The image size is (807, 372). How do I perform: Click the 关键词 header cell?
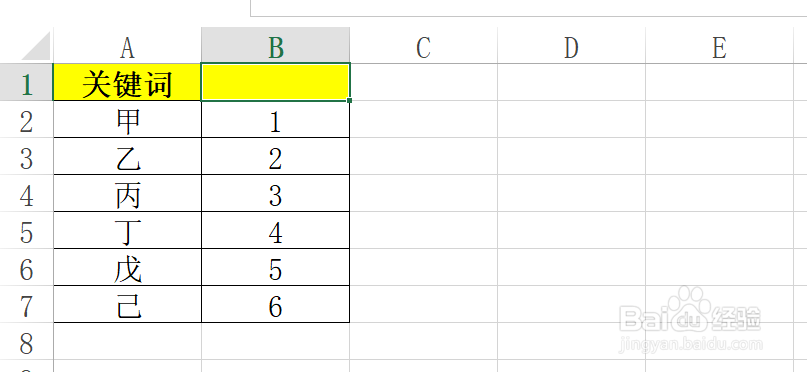coord(127,82)
